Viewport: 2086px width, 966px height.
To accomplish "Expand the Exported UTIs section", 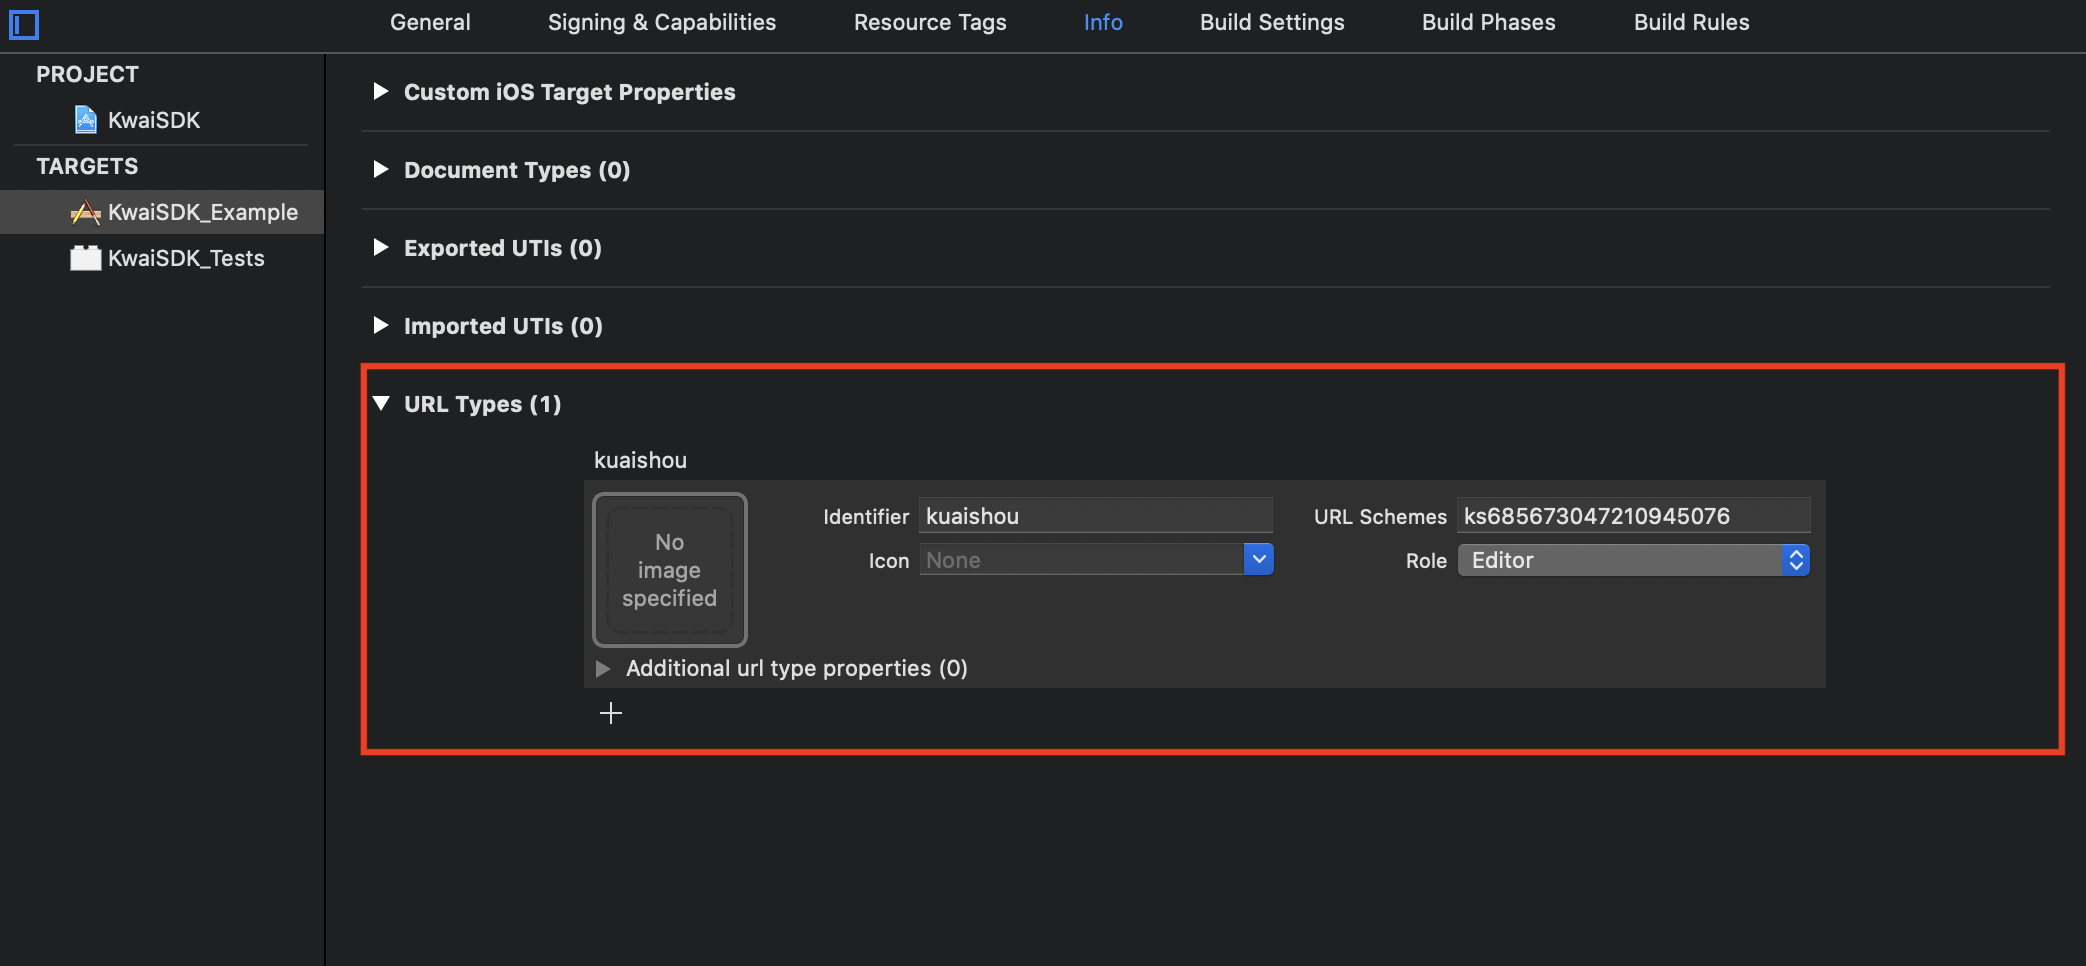I will click(381, 248).
